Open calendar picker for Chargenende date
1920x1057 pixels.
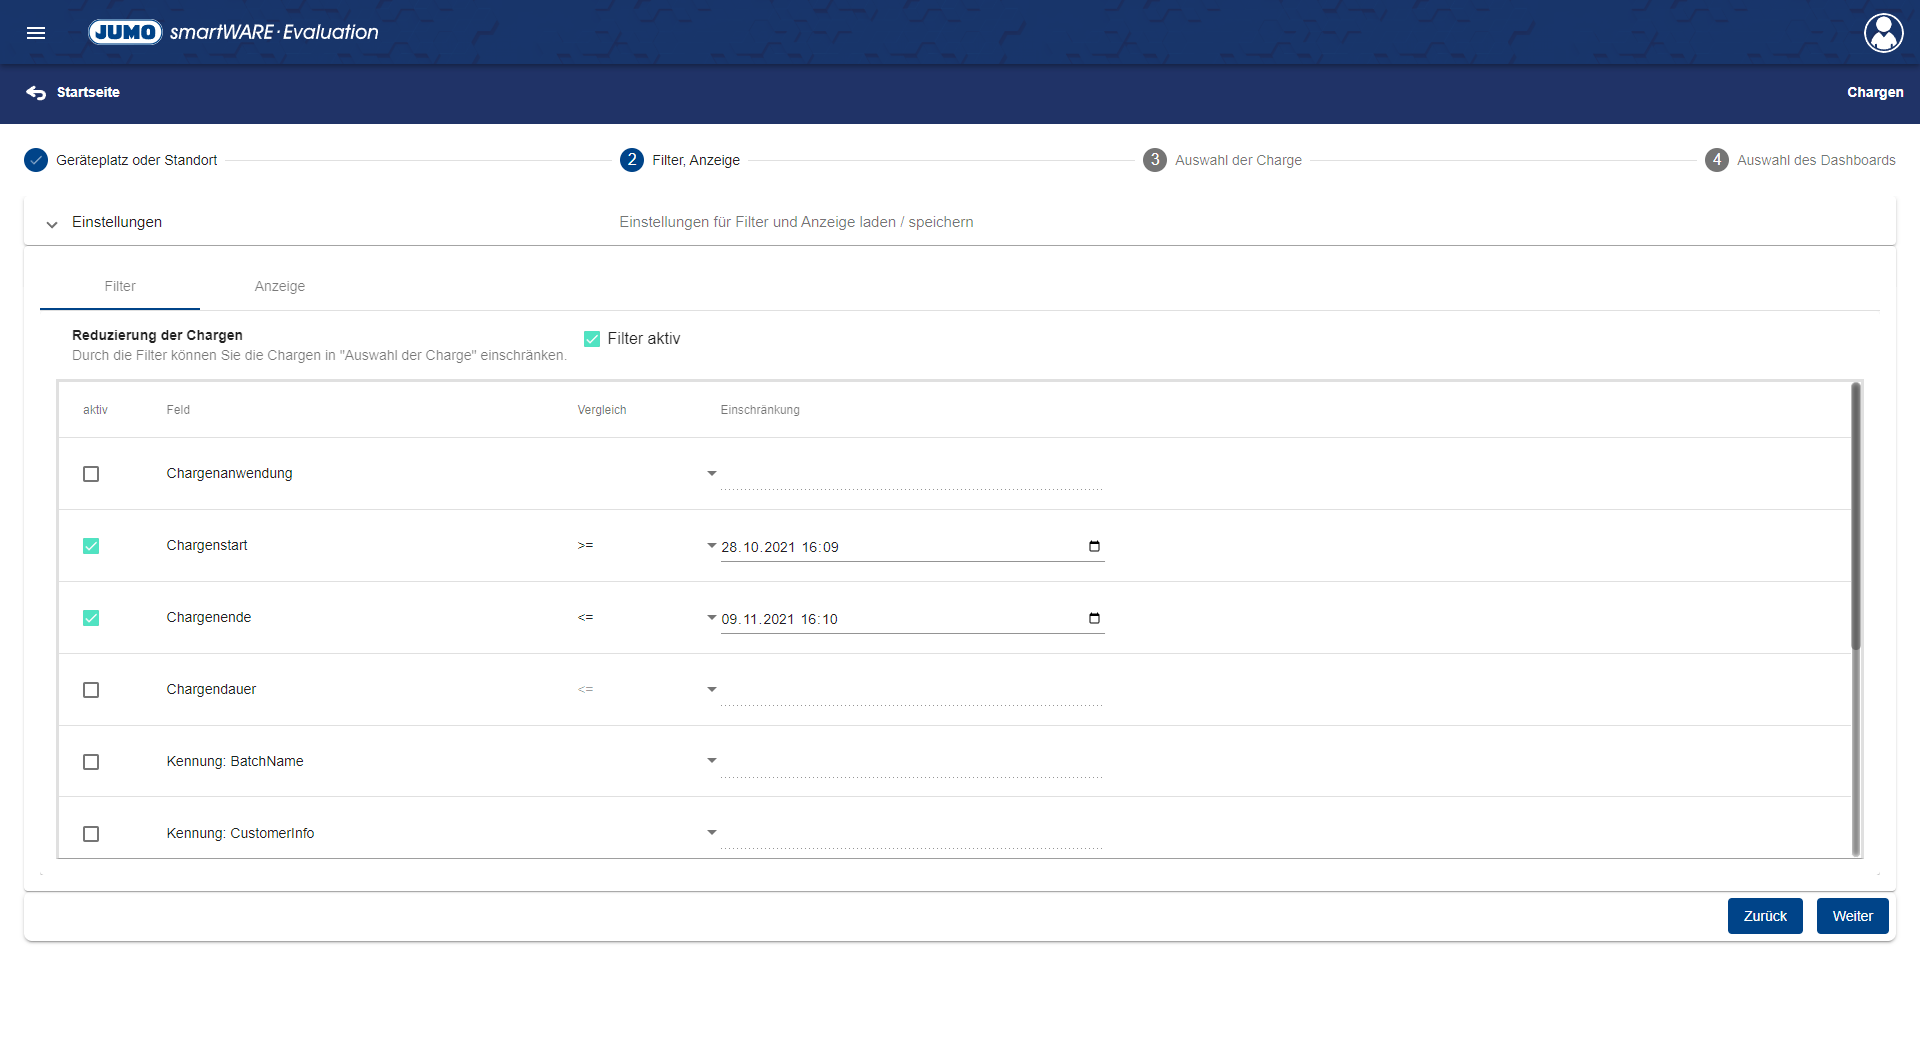click(1094, 618)
